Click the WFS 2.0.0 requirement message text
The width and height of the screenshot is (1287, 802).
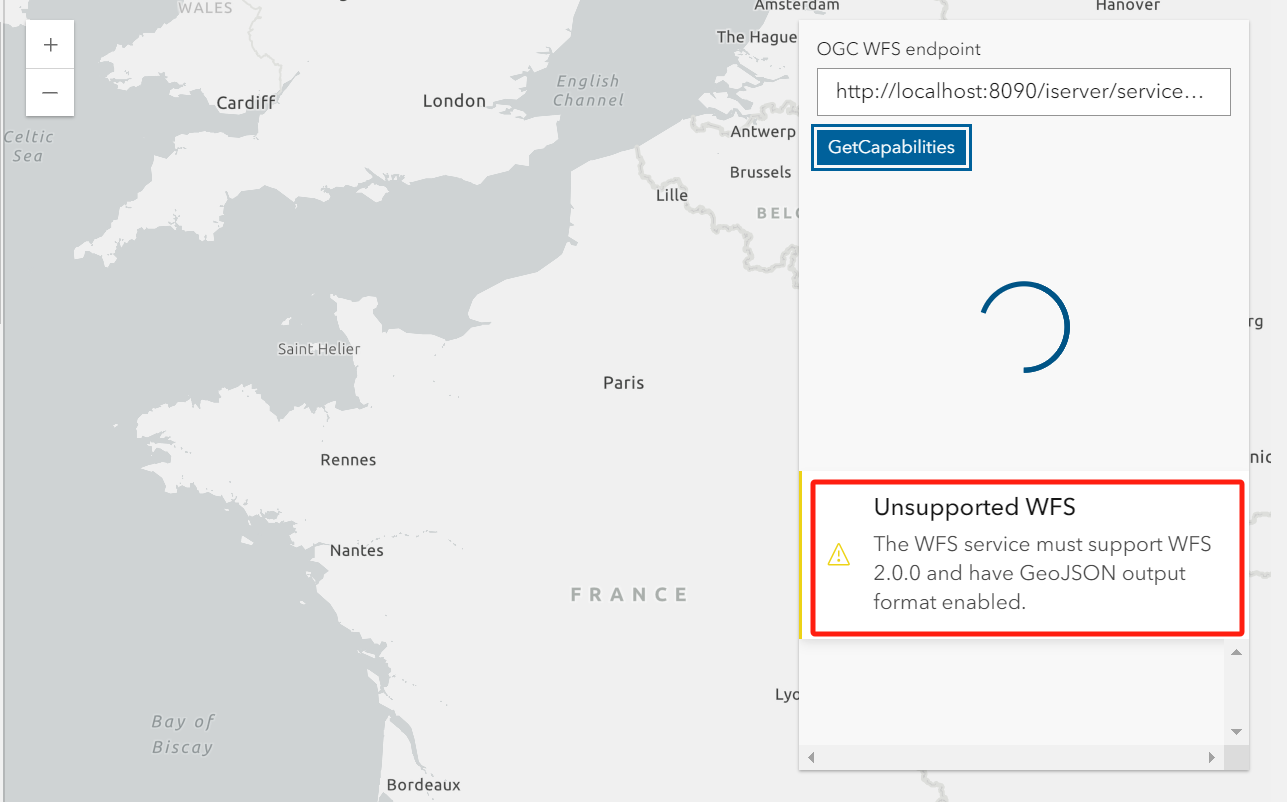[x=1042, y=573]
